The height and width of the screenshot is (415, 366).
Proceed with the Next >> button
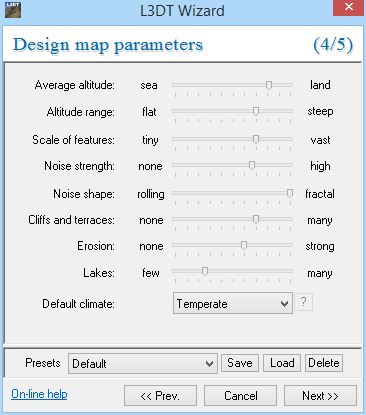tap(320, 396)
